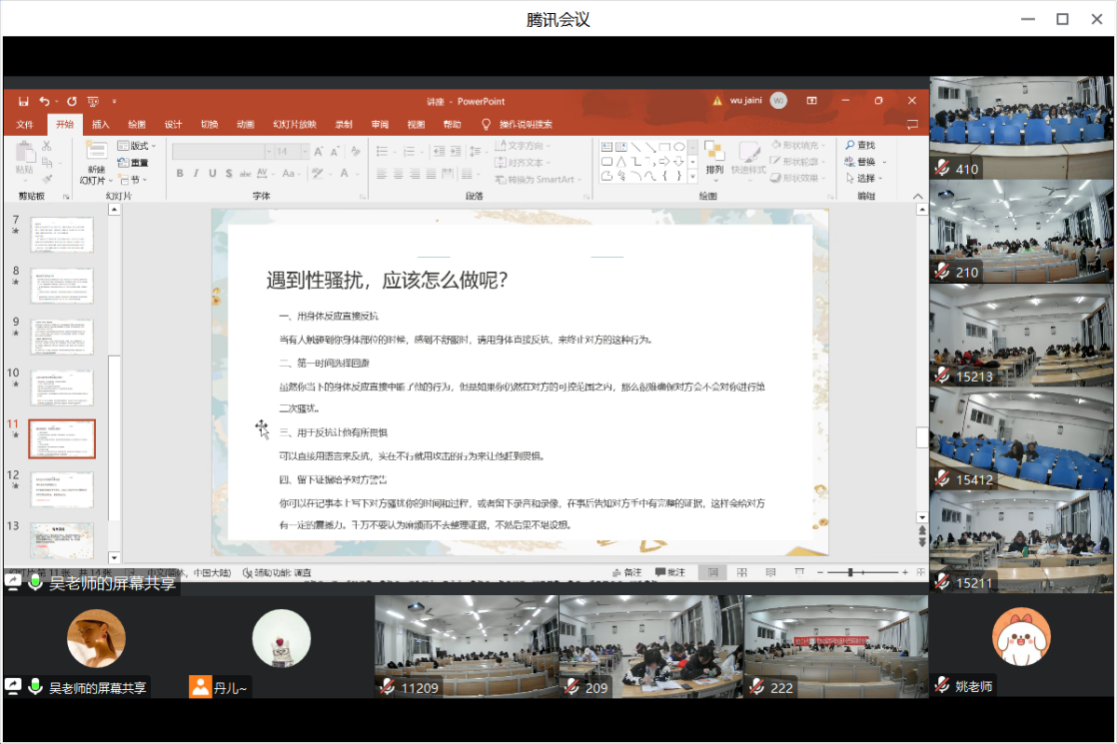Click the Find (查找) magnifier icon

click(x=850, y=146)
